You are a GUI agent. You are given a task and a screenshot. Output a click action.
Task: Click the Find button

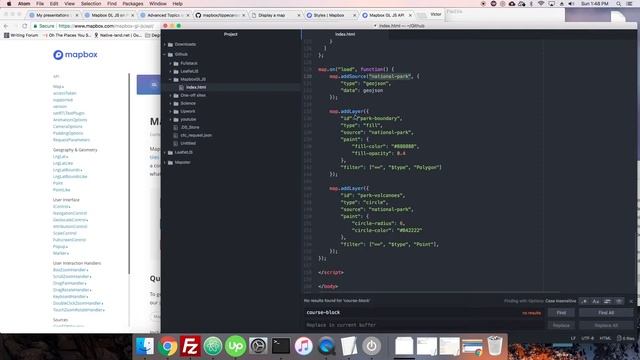561,313
